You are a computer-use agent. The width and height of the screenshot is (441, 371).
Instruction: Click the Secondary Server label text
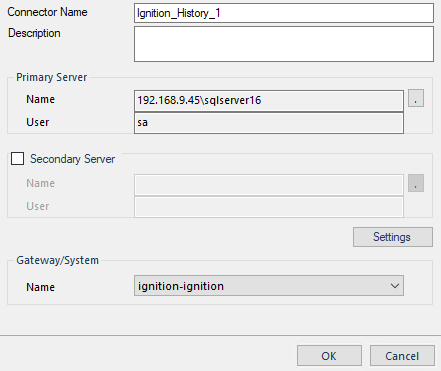(x=72, y=159)
